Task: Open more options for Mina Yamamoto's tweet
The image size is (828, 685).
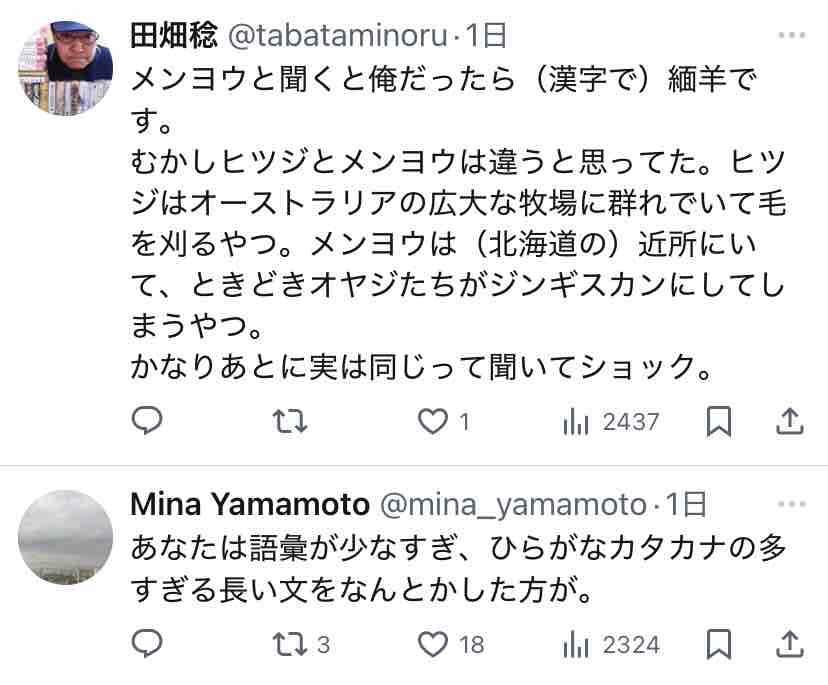Action: point(790,502)
